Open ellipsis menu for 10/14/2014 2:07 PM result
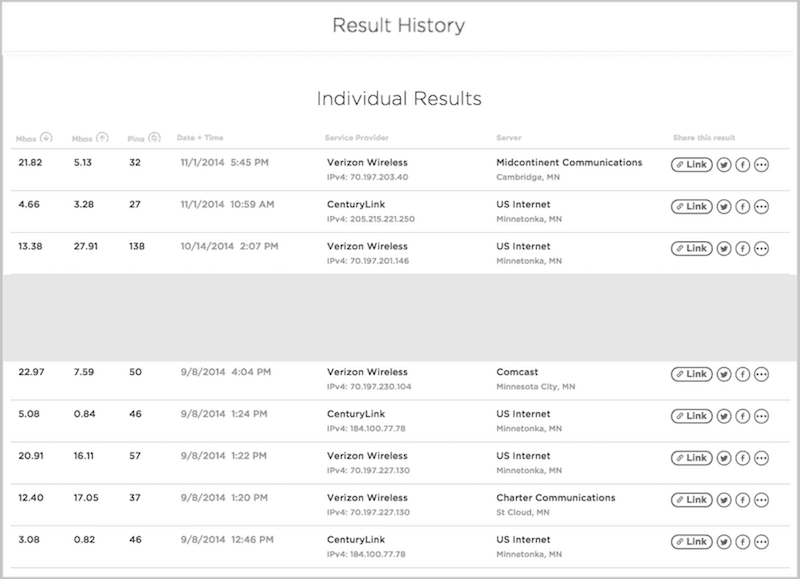 (x=762, y=248)
